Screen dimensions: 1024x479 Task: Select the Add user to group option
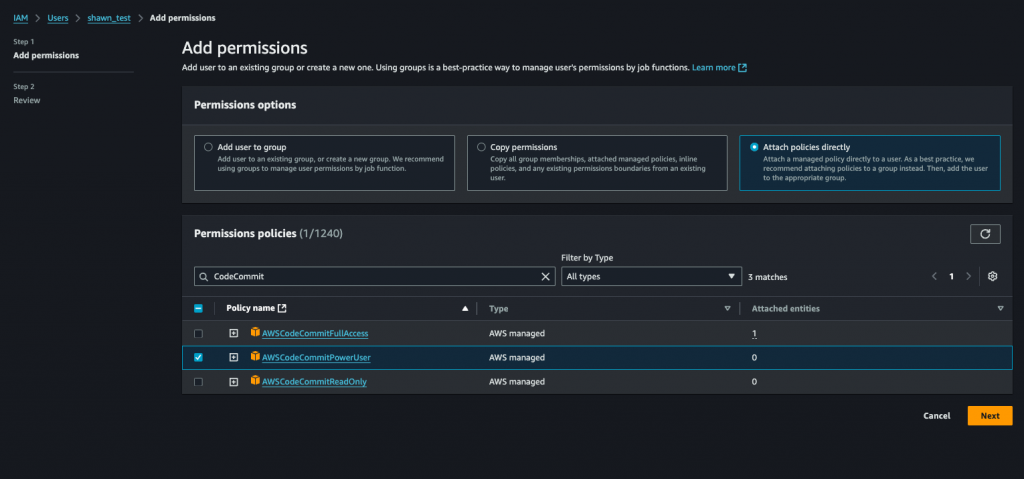pos(208,147)
